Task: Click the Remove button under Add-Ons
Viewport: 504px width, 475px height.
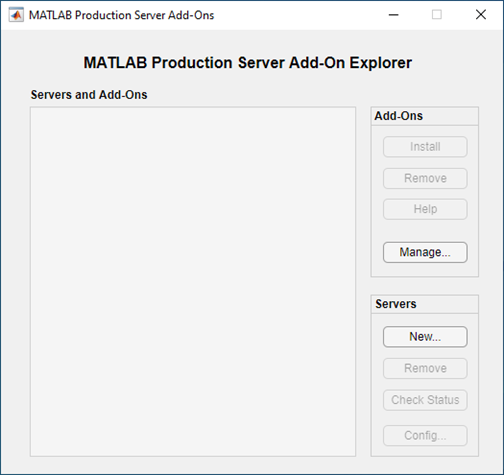Action: [x=425, y=178]
